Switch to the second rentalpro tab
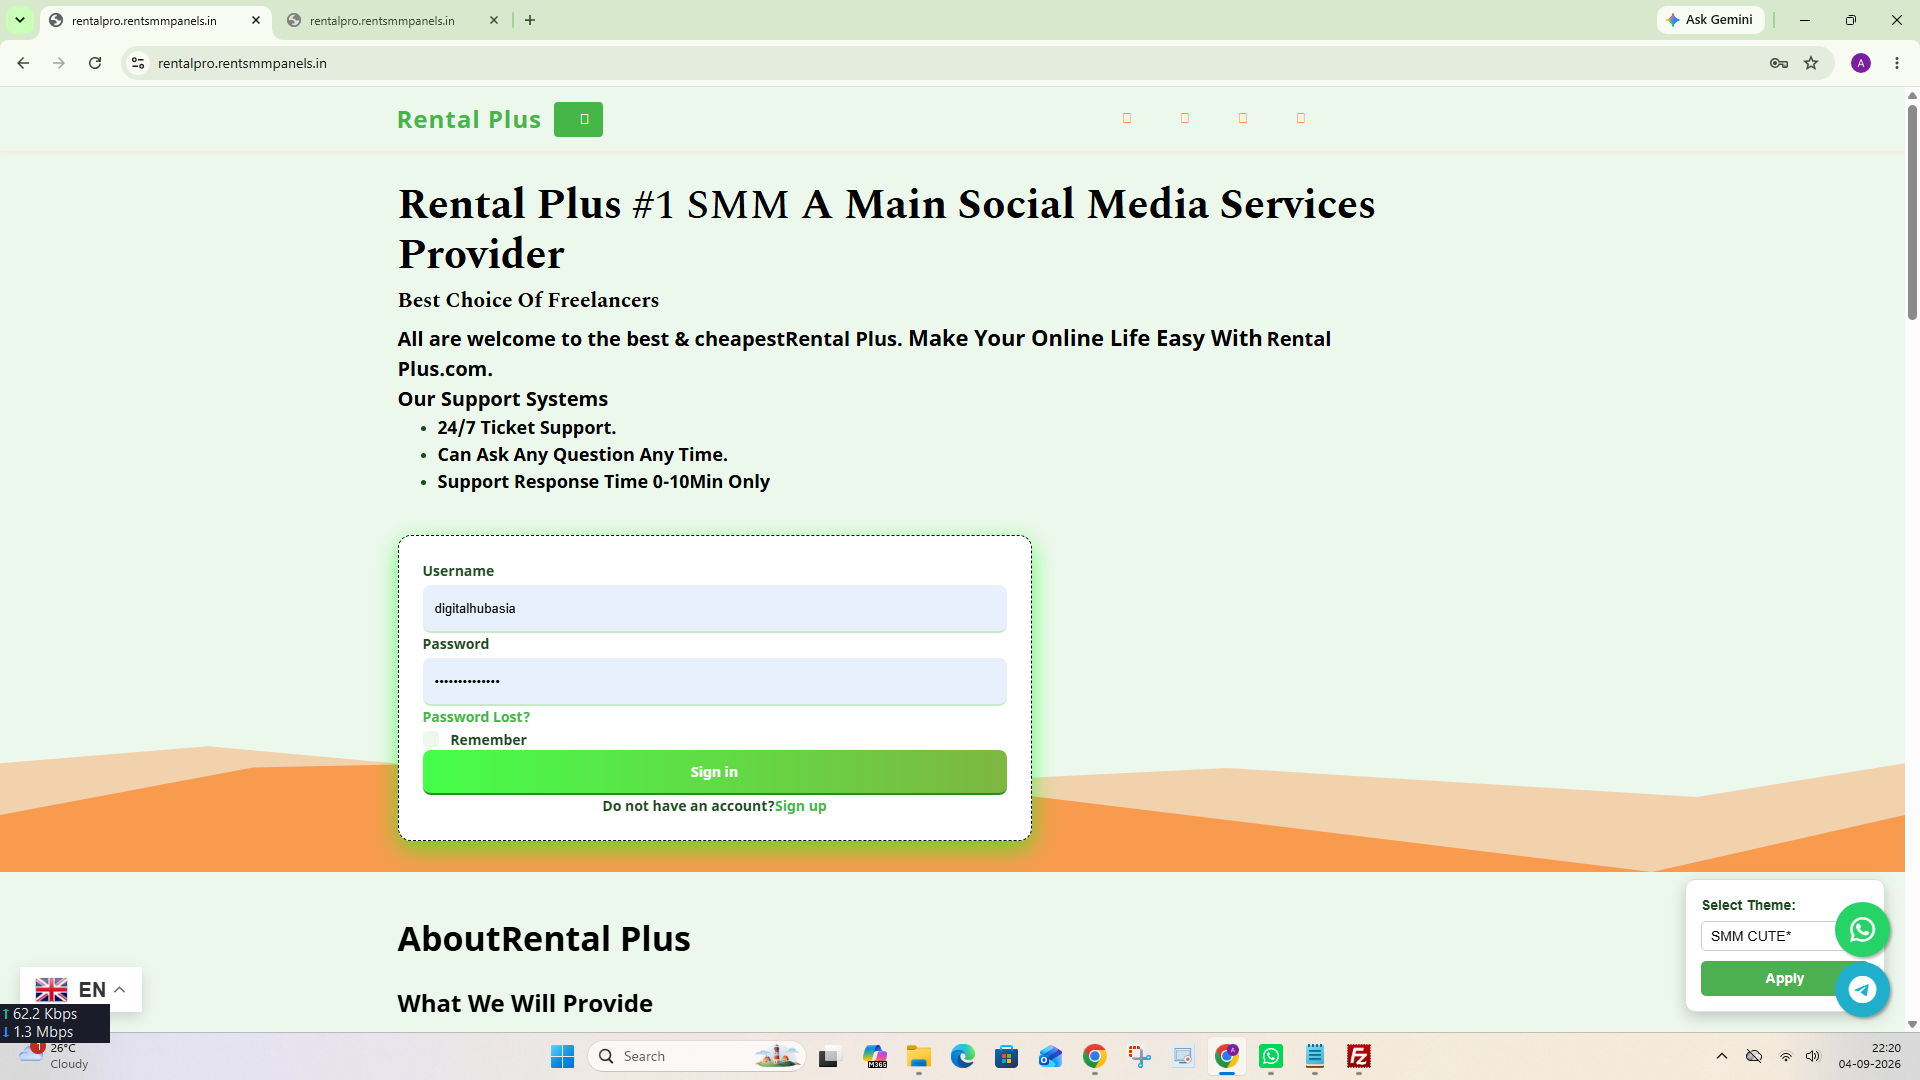Image resolution: width=1920 pixels, height=1080 pixels. coord(382,20)
